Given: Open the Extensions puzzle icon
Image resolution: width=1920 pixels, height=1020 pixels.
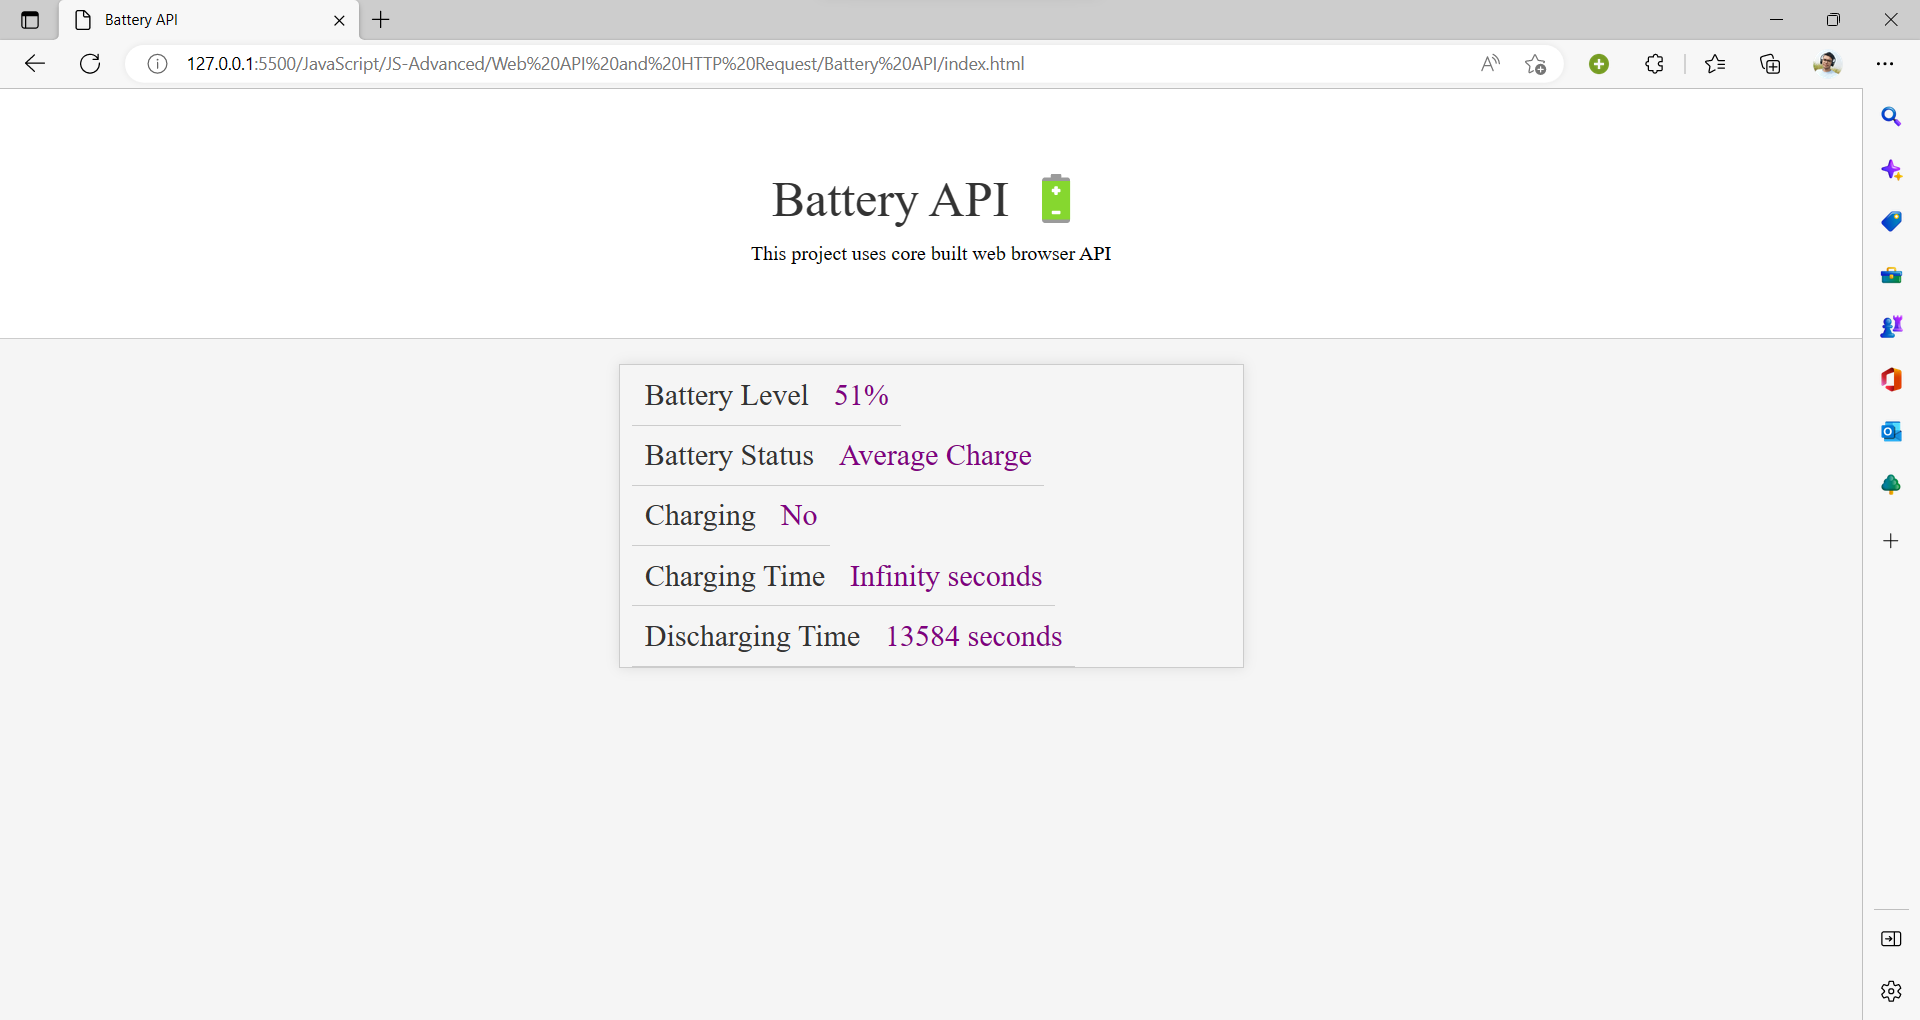Looking at the screenshot, I should pos(1654,64).
